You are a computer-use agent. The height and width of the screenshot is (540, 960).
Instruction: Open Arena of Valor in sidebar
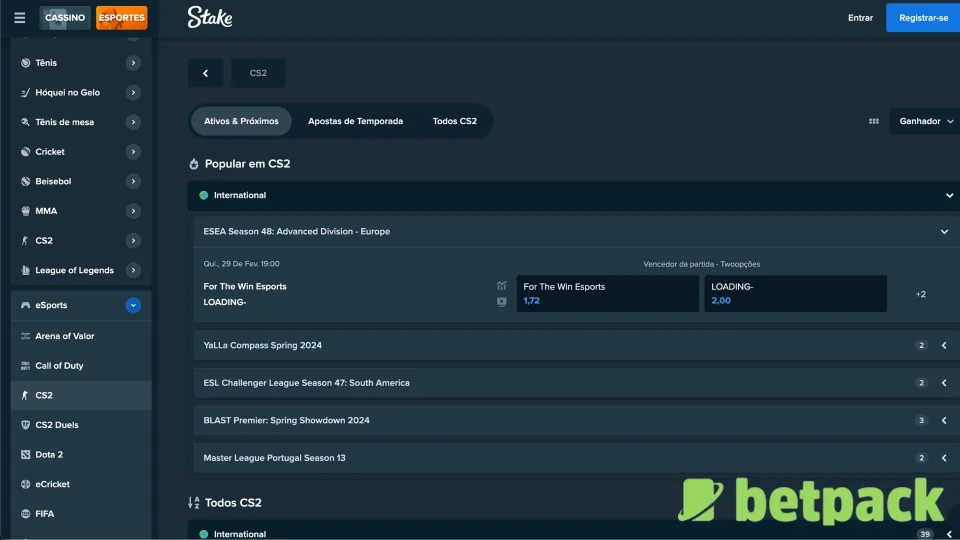tap(81, 336)
